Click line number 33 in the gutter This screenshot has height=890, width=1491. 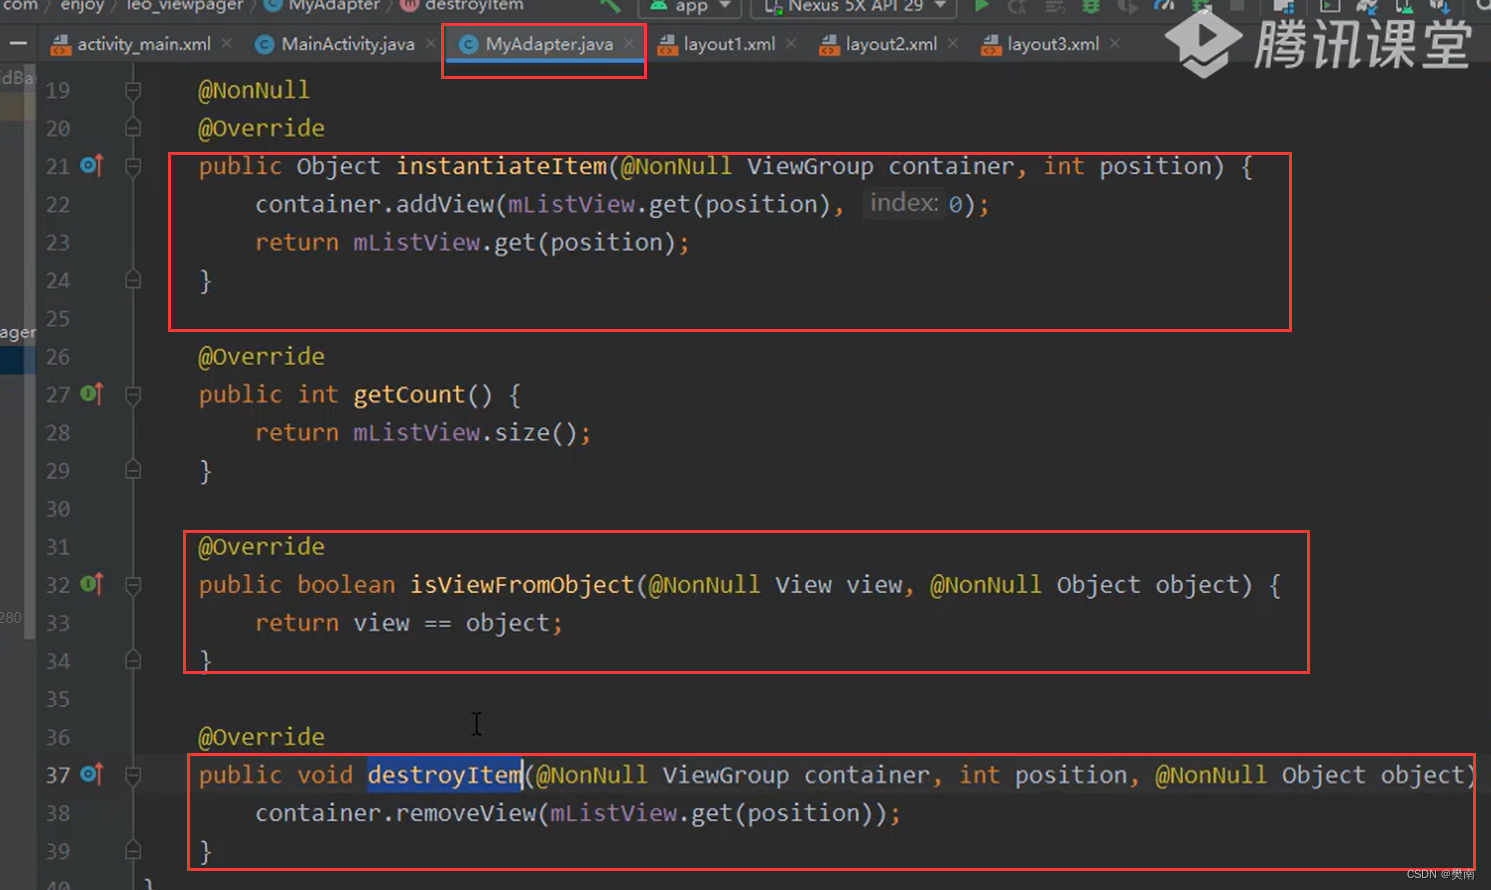(58, 623)
